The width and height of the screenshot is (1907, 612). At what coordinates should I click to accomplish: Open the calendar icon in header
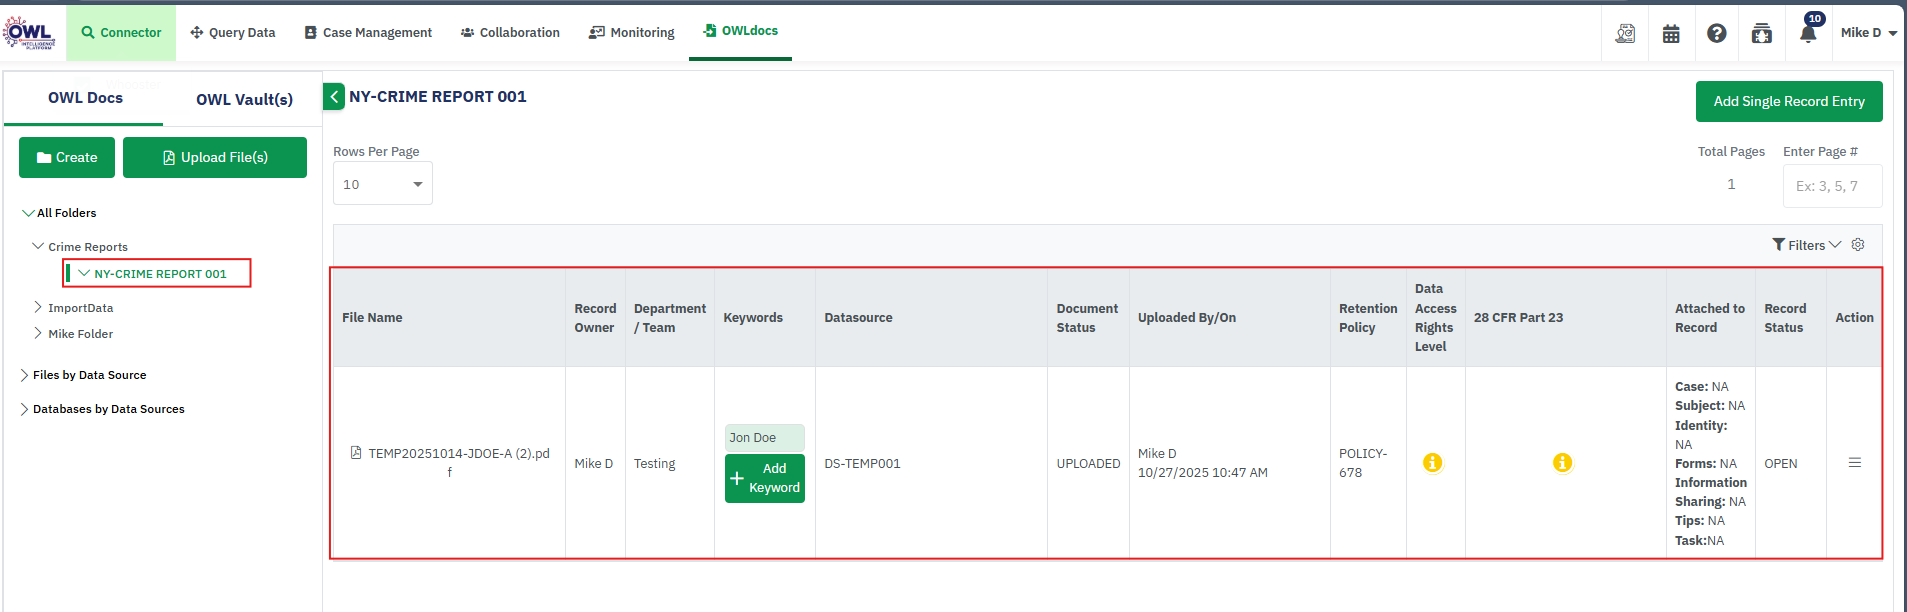(x=1671, y=33)
